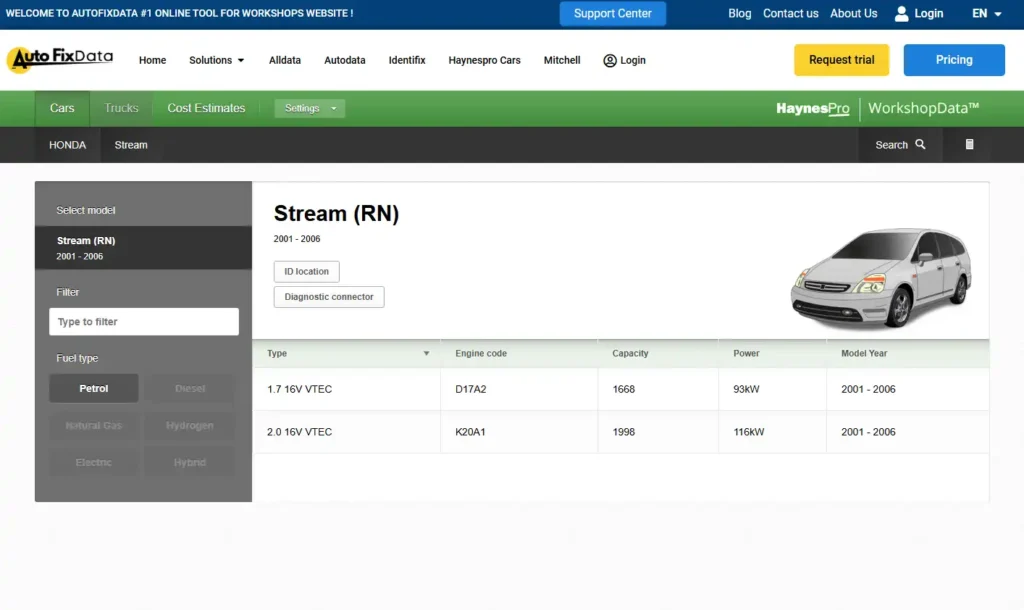The height and width of the screenshot is (610, 1024).
Task: Toggle the Electric fuel type filter
Action: pyautogui.click(x=93, y=462)
